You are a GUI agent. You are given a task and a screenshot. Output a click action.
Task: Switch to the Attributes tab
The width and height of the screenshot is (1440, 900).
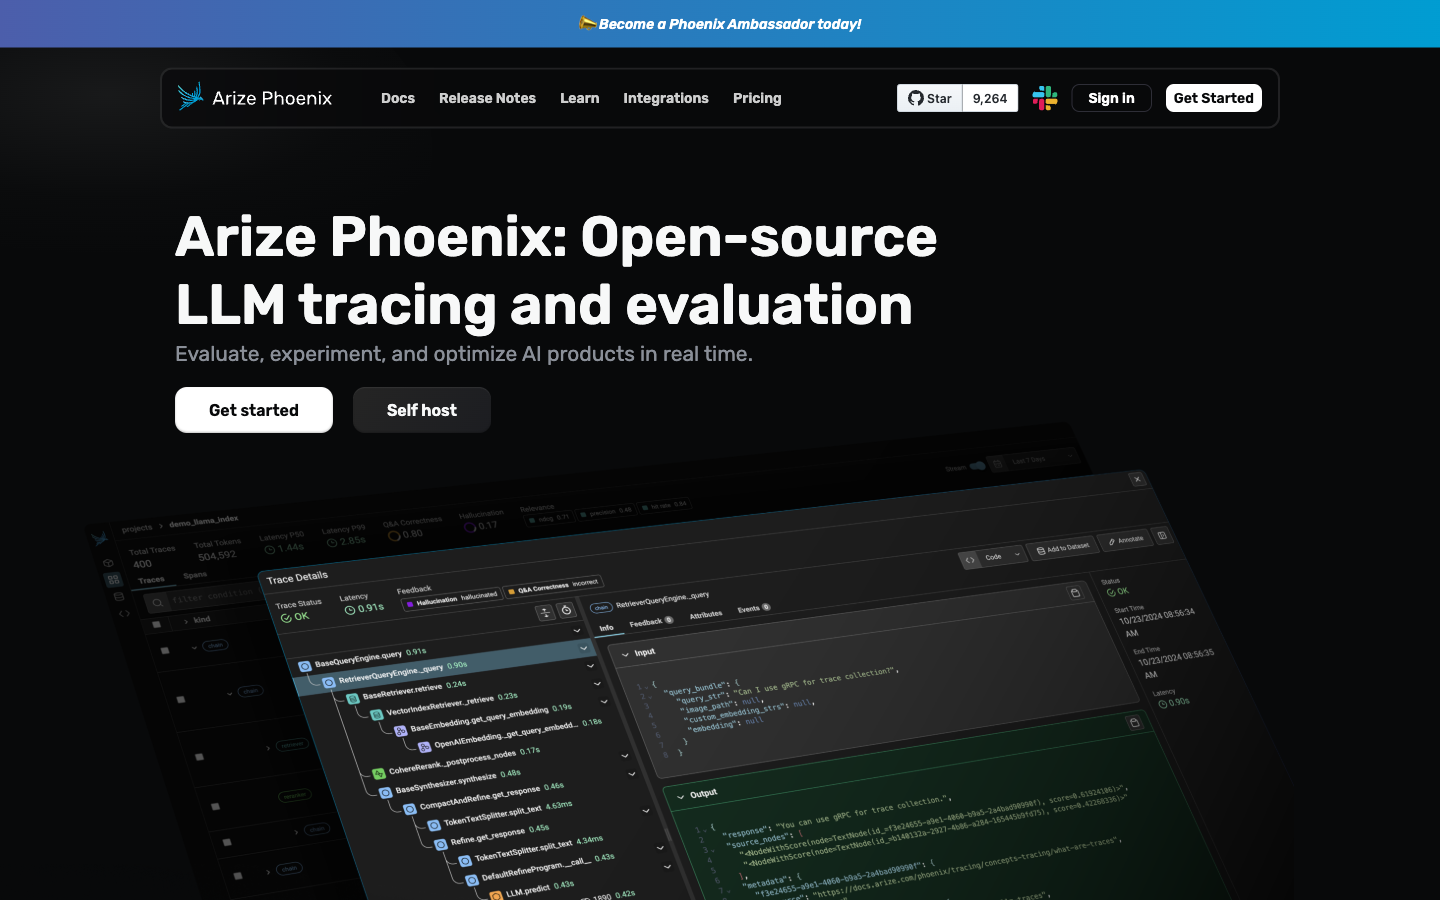click(x=705, y=615)
